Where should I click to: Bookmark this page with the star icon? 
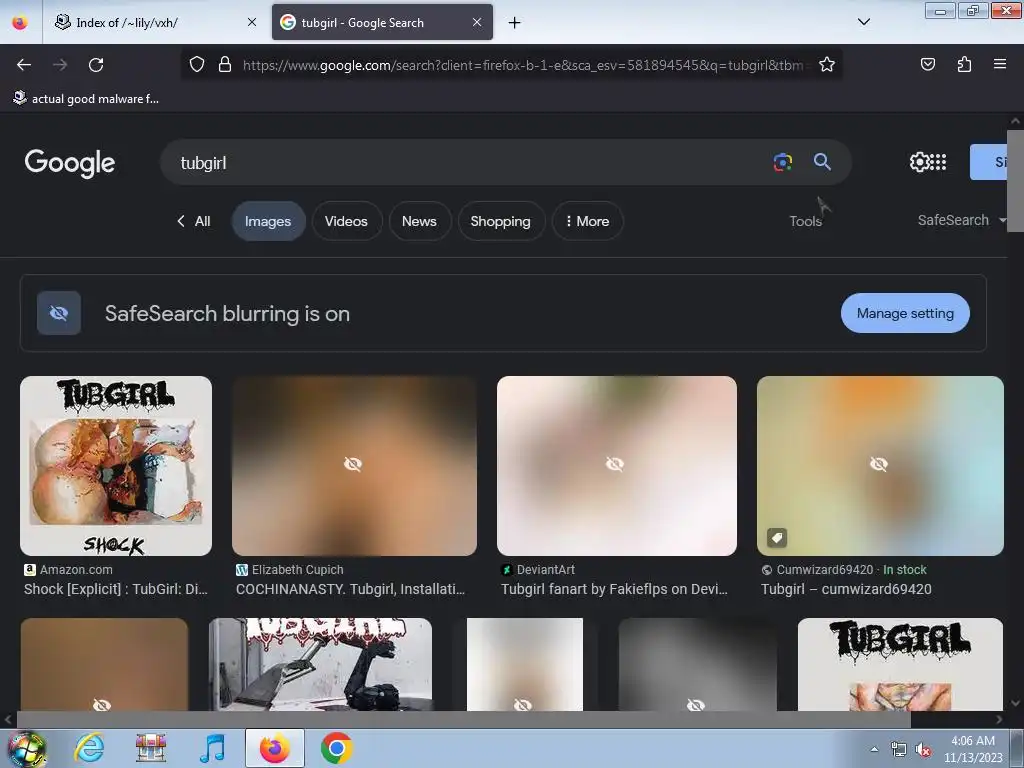click(827, 65)
